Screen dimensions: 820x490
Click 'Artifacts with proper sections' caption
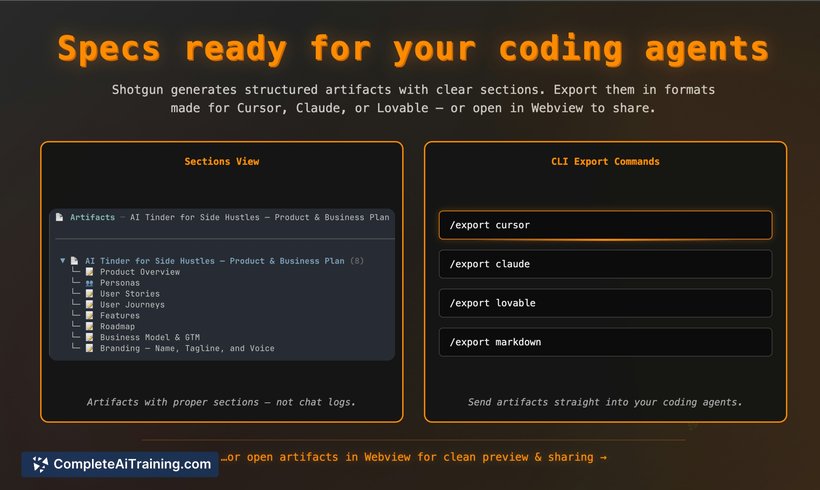pyautogui.click(x=221, y=402)
